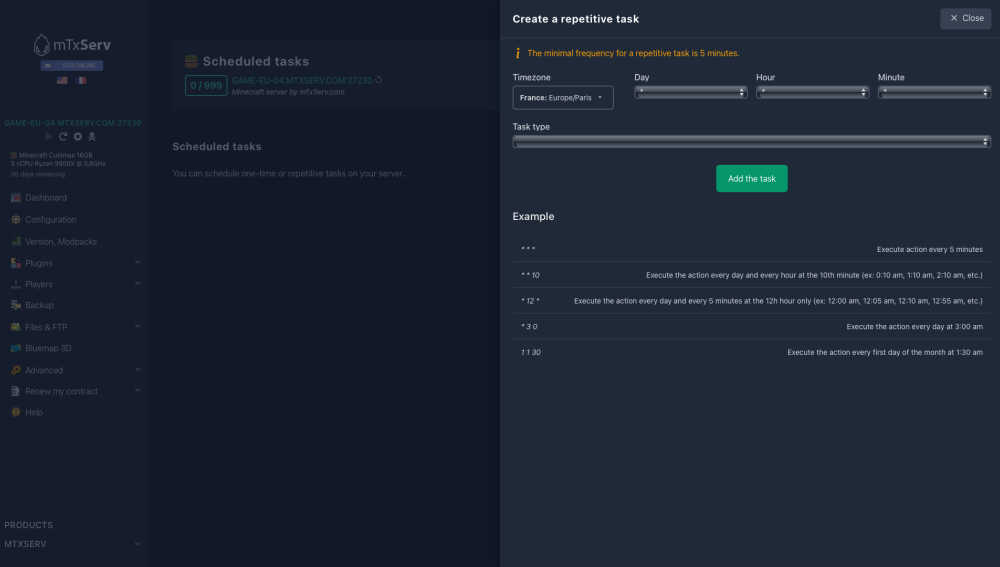Click refresh icon beside server address header

(x=379, y=80)
